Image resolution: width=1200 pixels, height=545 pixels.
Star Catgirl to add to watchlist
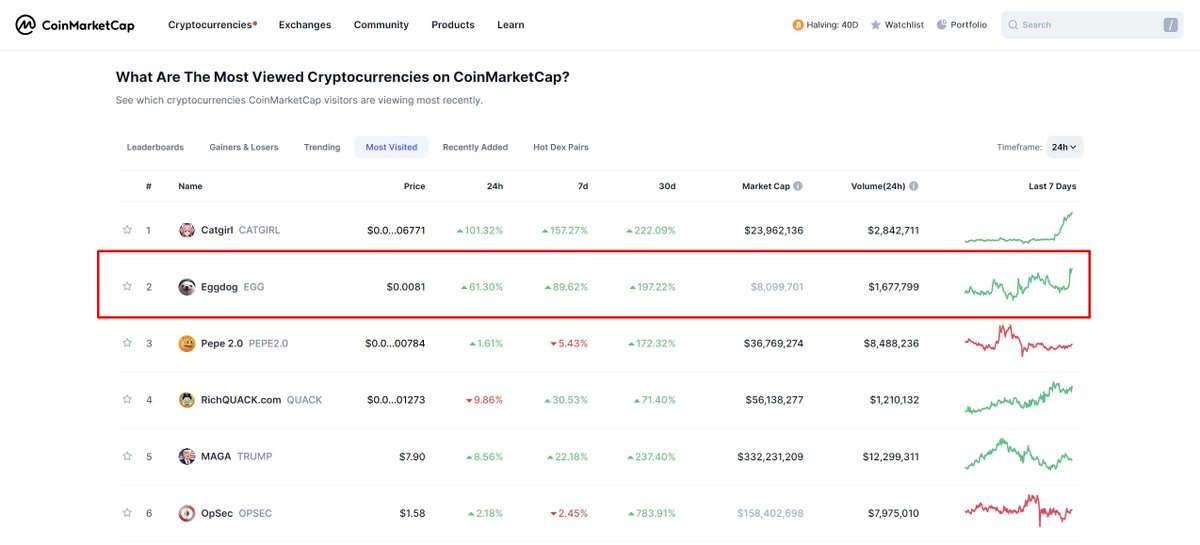(x=127, y=230)
